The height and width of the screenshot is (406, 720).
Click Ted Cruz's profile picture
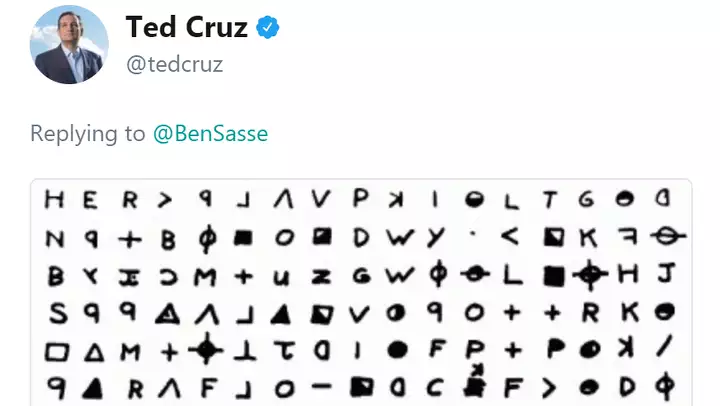click(70, 44)
